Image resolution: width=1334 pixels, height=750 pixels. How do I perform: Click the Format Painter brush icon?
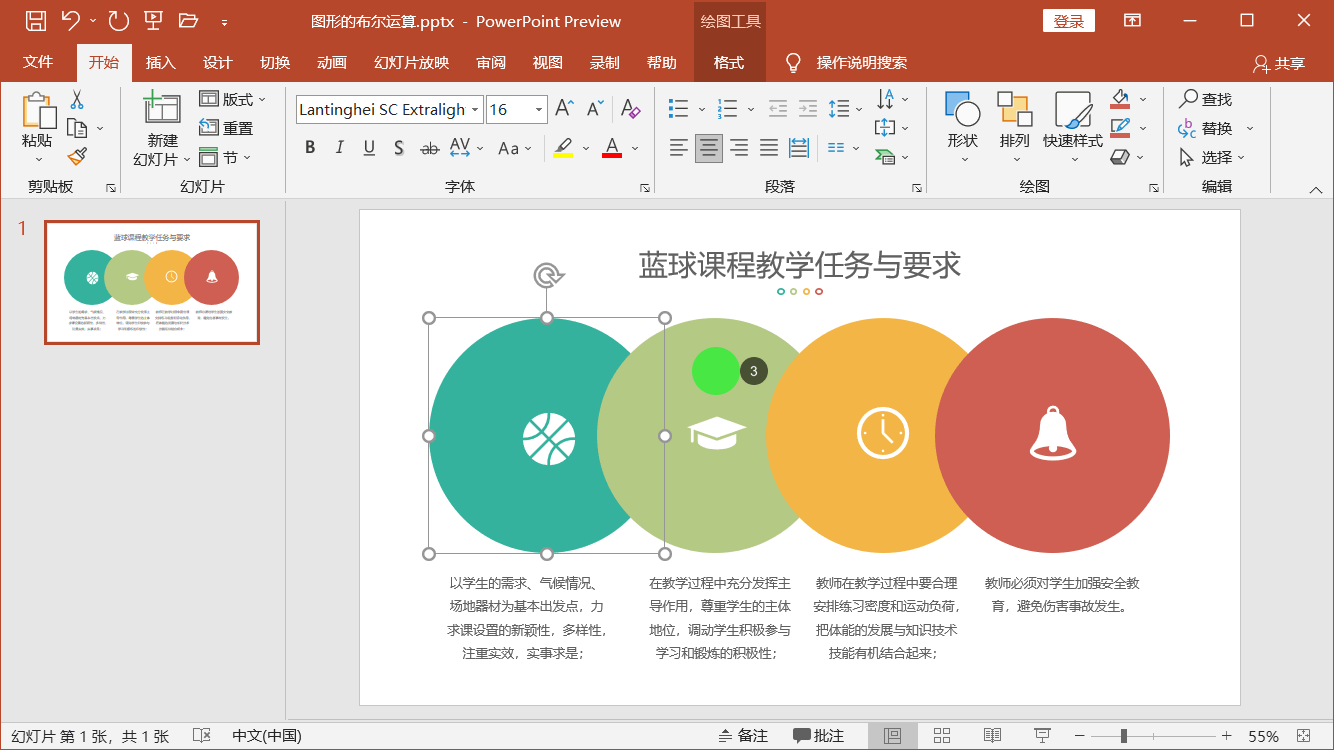(x=77, y=156)
